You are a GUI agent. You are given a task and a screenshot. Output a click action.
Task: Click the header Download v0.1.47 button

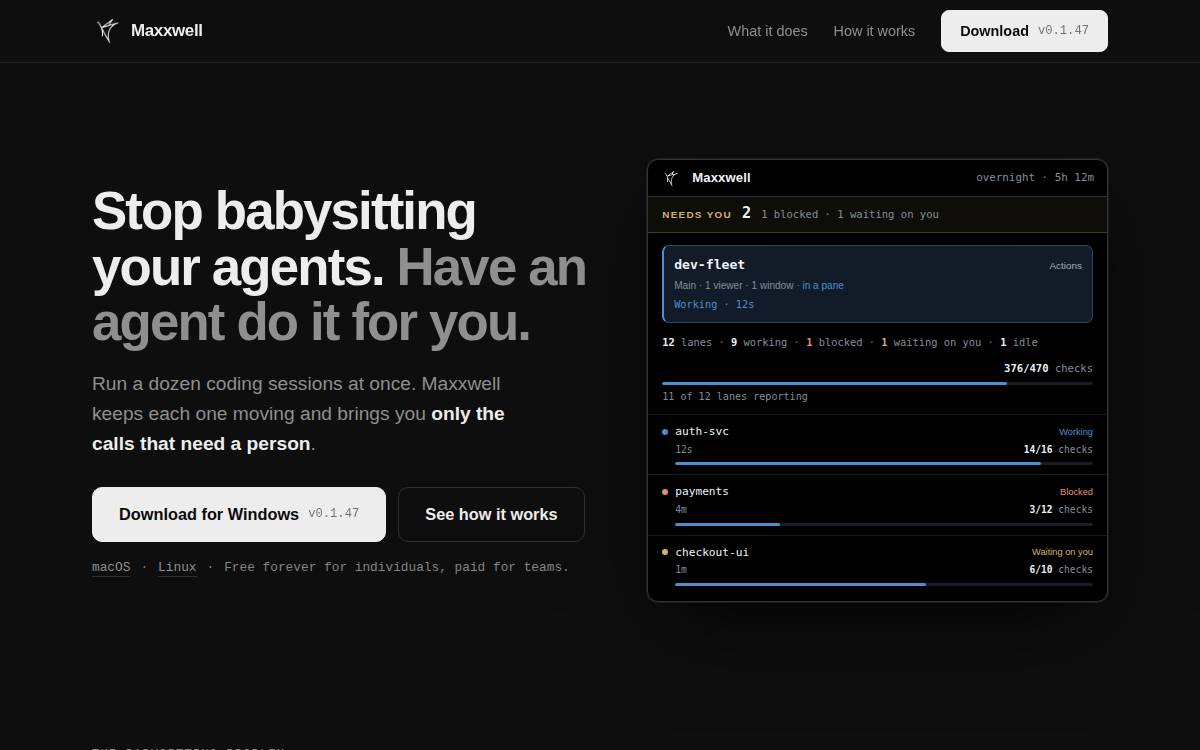point(1024,31)
